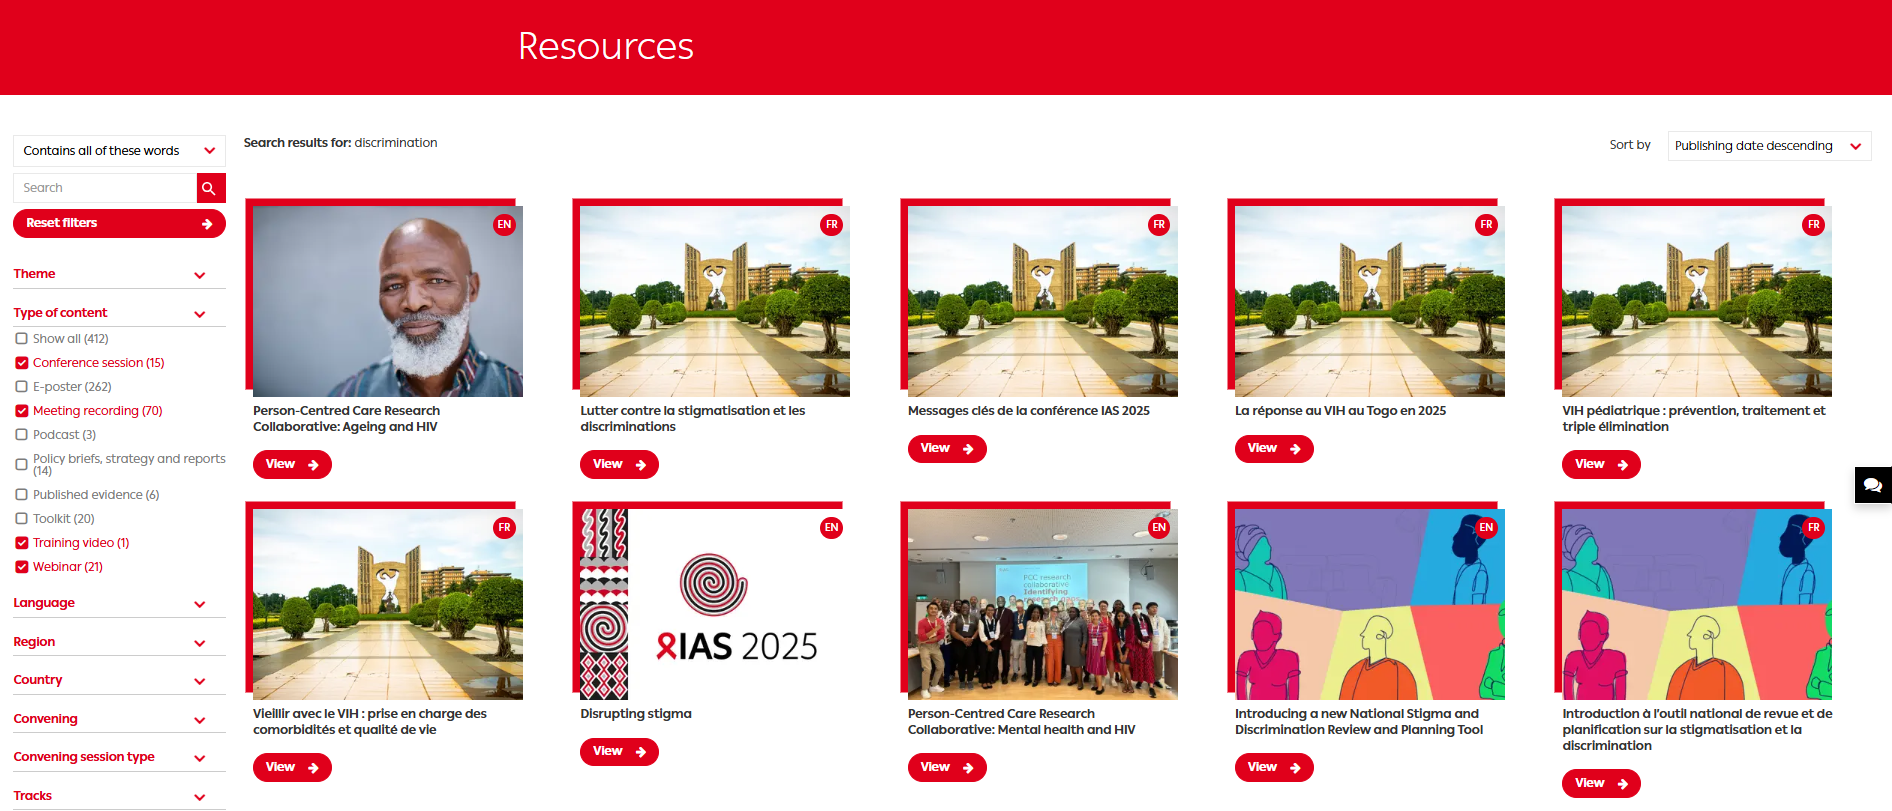Image resolution: width=1892 pixels, height=811 pixels.
Task: Open the chat bubble widget icon
Action: point(1872,485)
